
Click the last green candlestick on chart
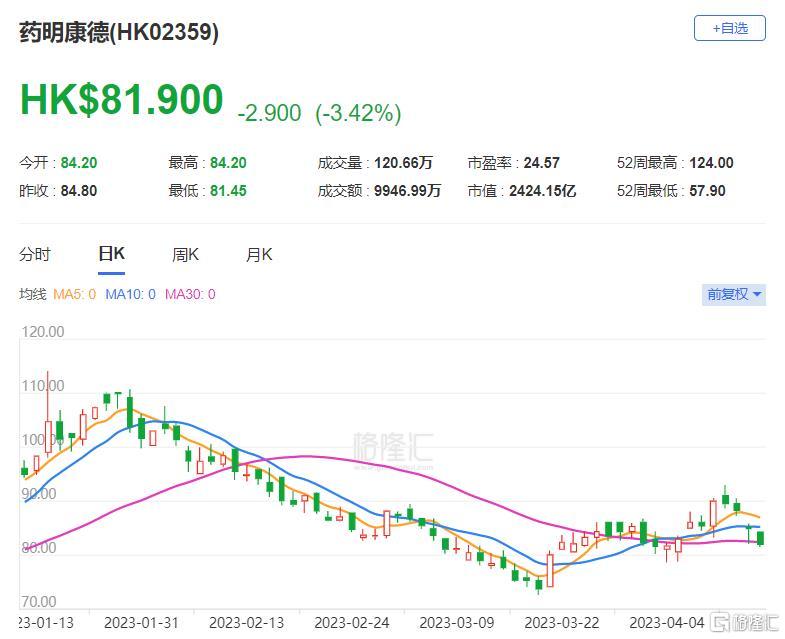[x=760, y=538]
